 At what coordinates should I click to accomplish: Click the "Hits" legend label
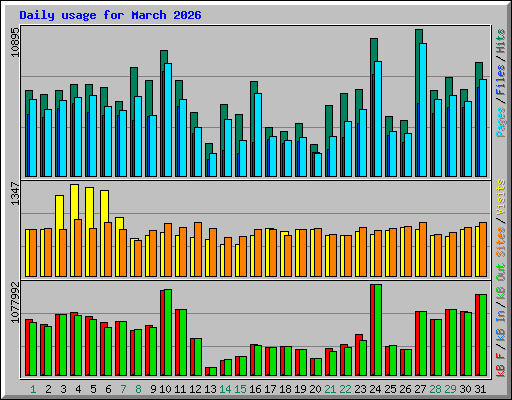tap(501, 41)
